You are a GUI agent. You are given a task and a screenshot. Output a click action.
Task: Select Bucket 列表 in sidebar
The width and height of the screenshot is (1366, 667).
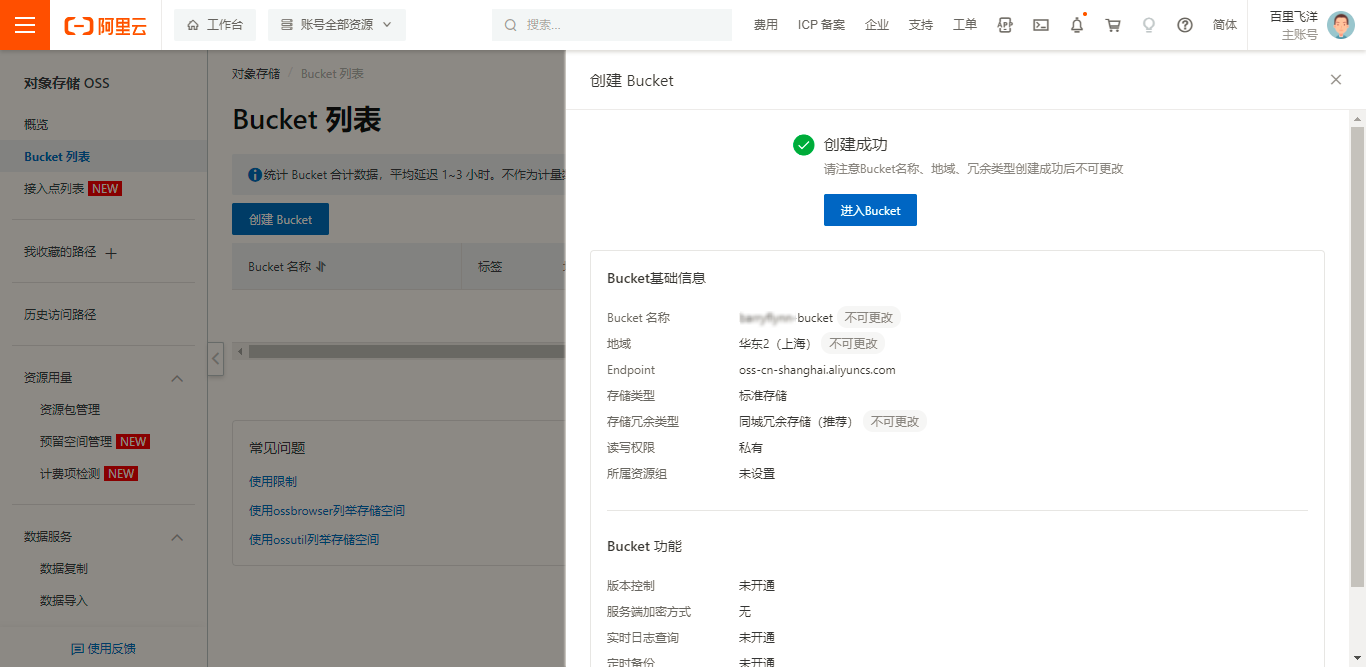point(57,157)
